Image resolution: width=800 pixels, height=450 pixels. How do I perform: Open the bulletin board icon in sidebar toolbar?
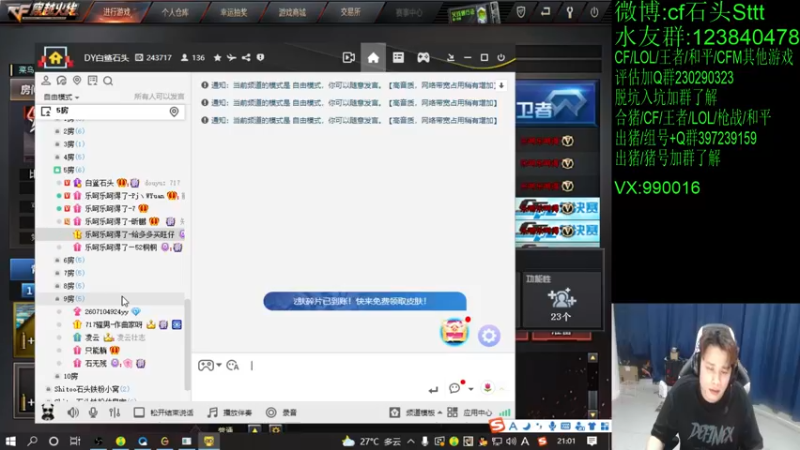92,81
